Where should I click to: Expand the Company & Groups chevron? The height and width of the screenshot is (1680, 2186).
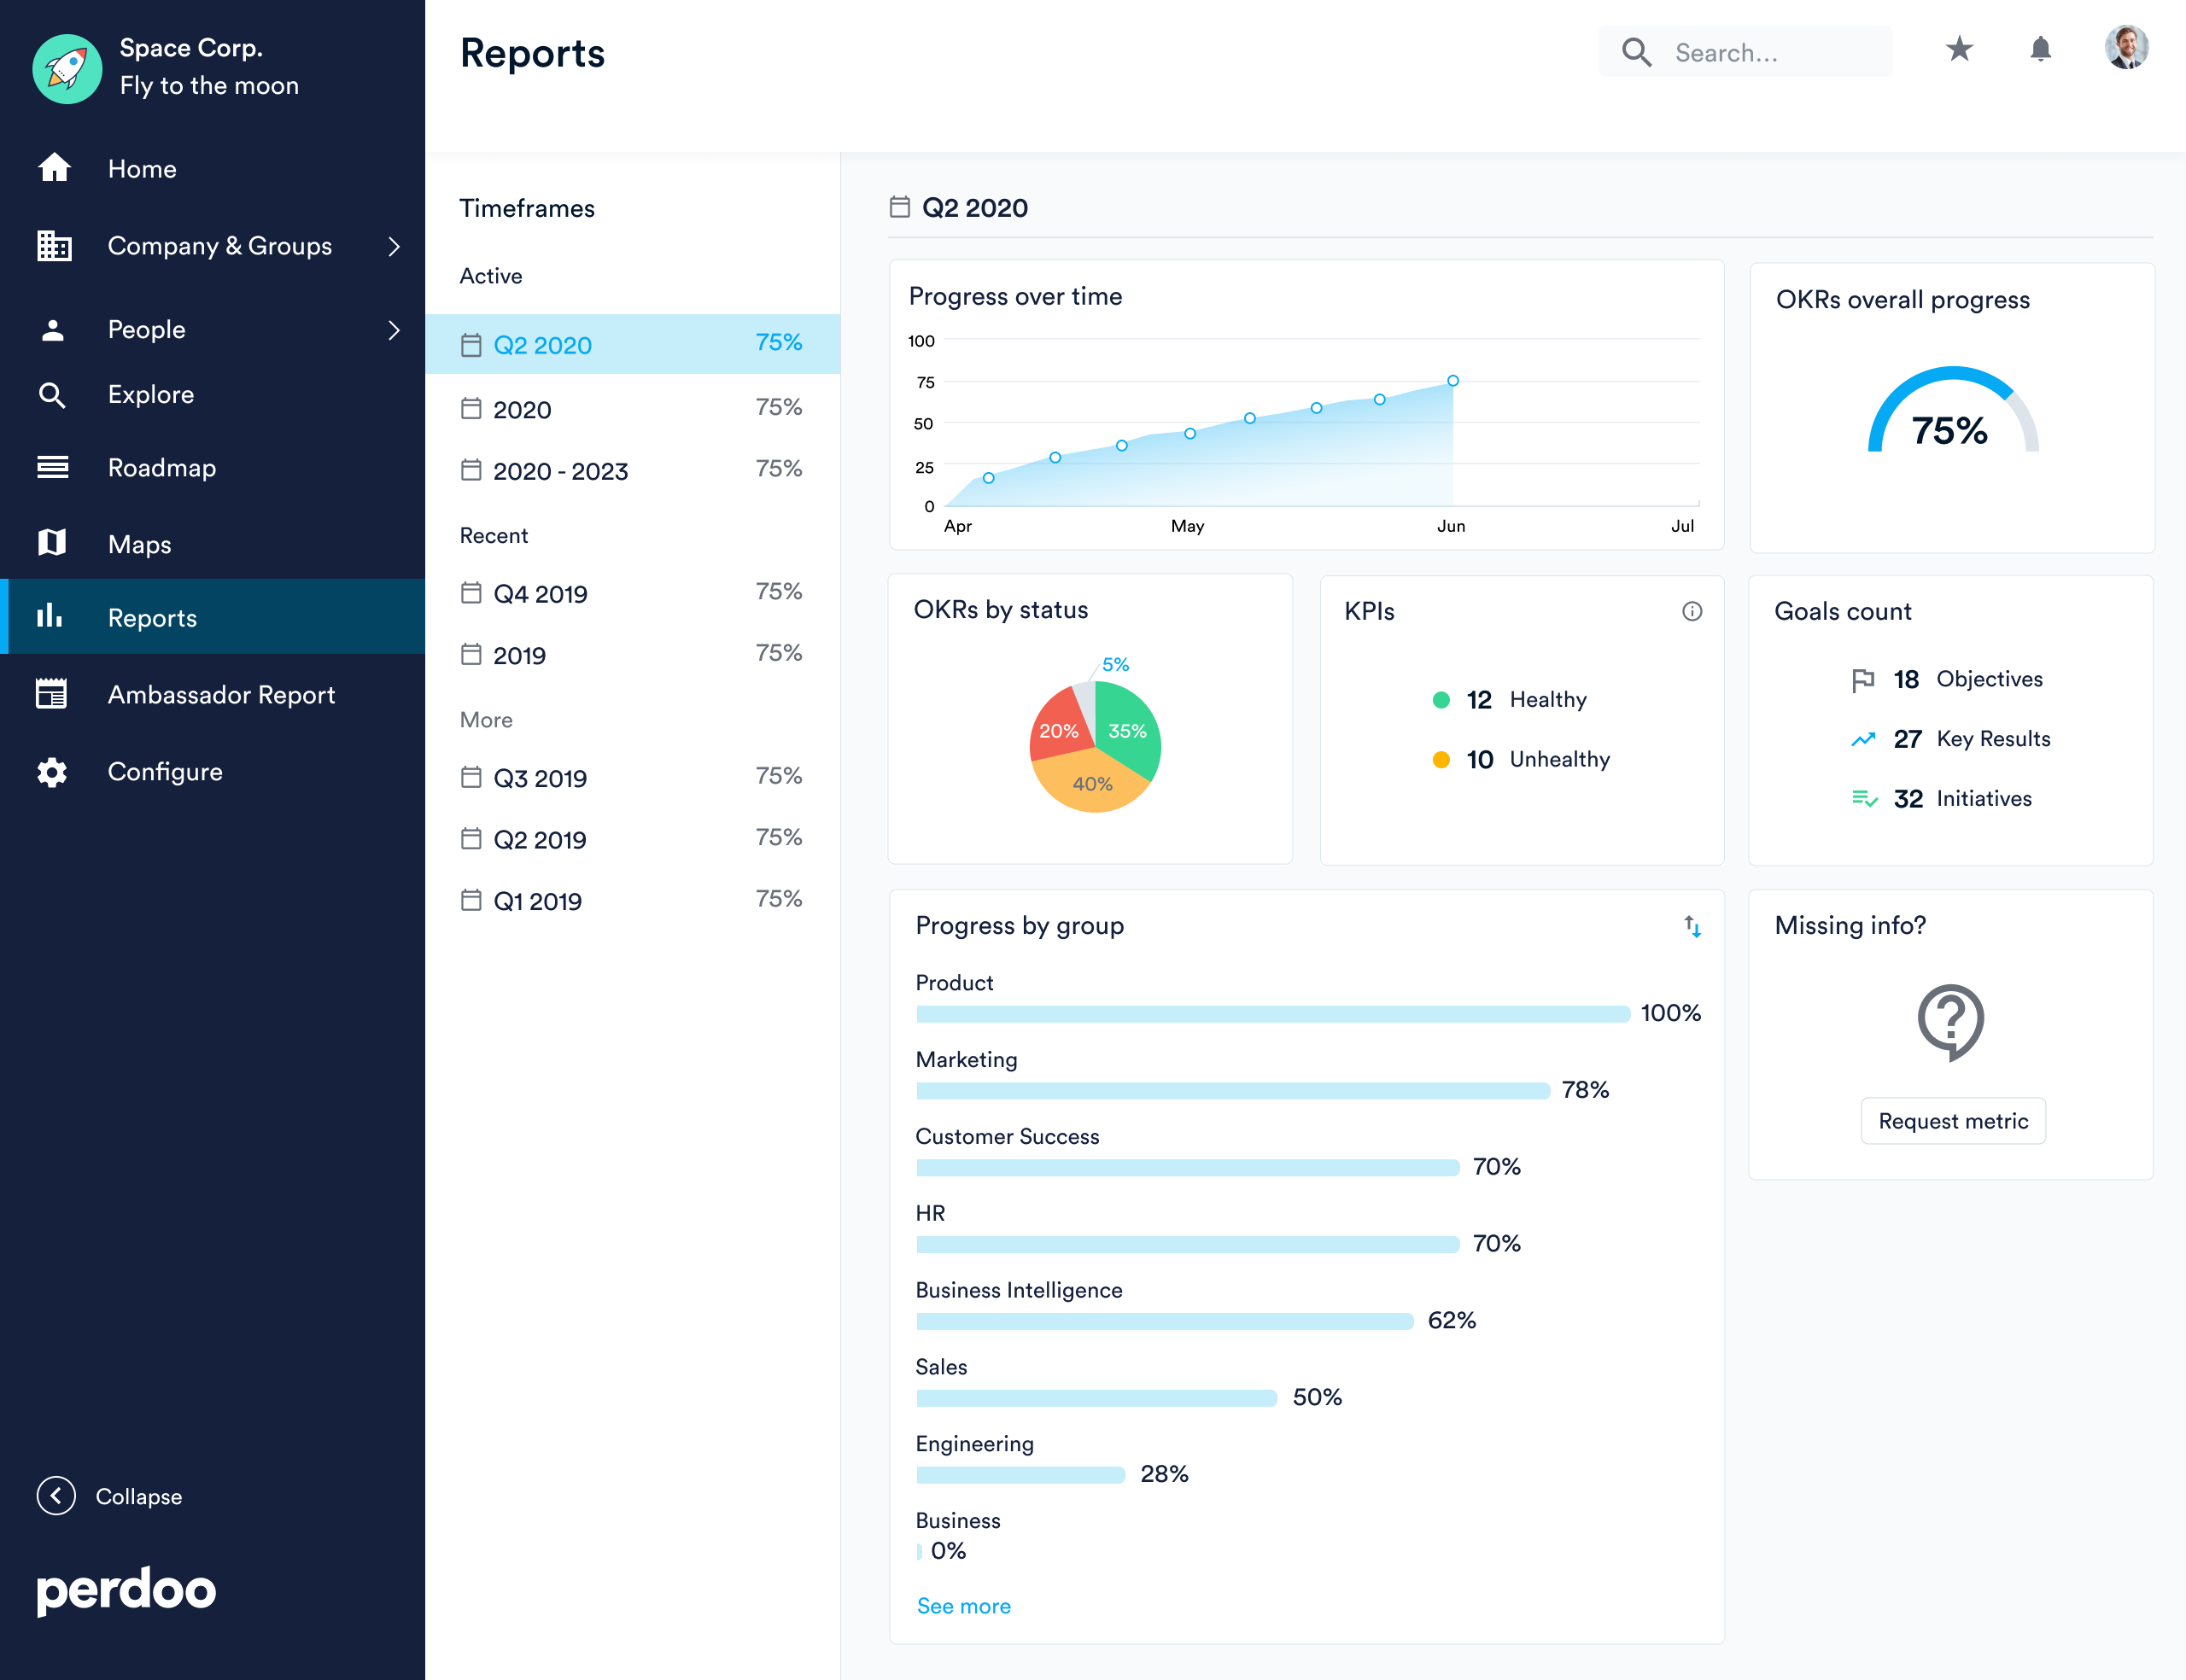[x=394, y=246]
